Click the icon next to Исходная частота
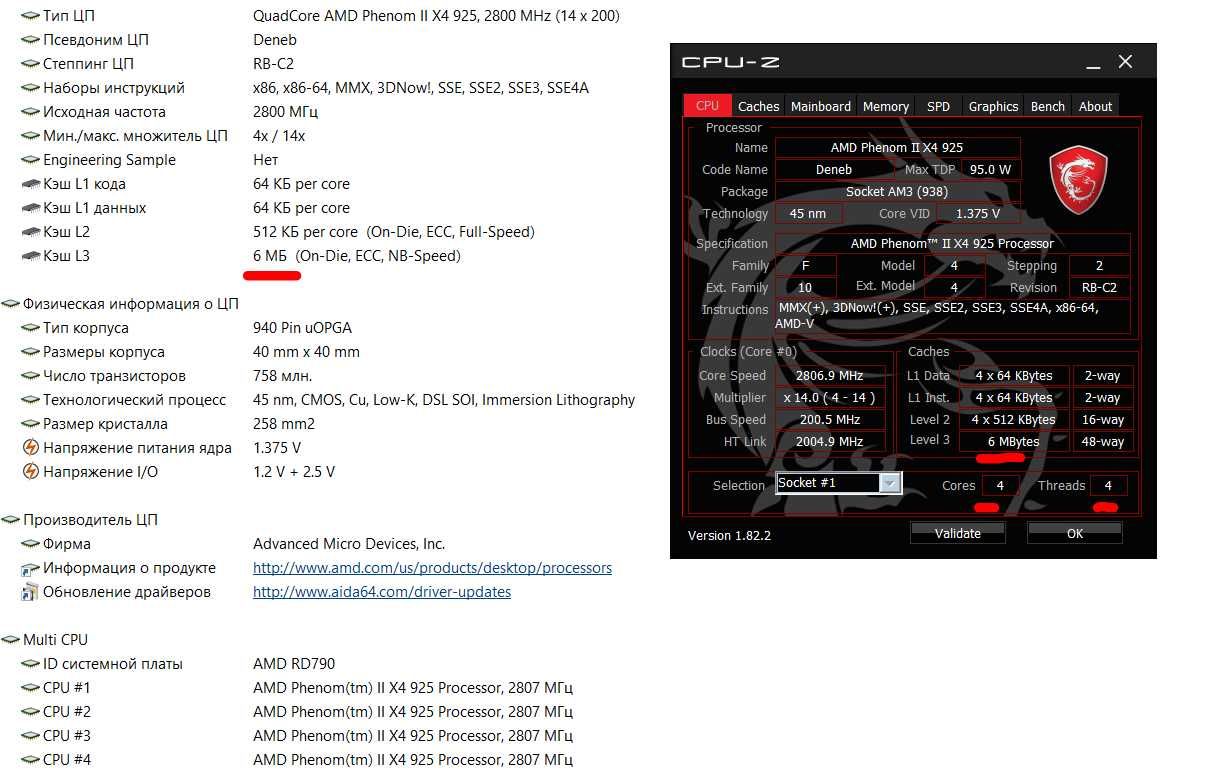Image resolution: width=1229 pixels, height=776 pixels. (x=30, y=112)
